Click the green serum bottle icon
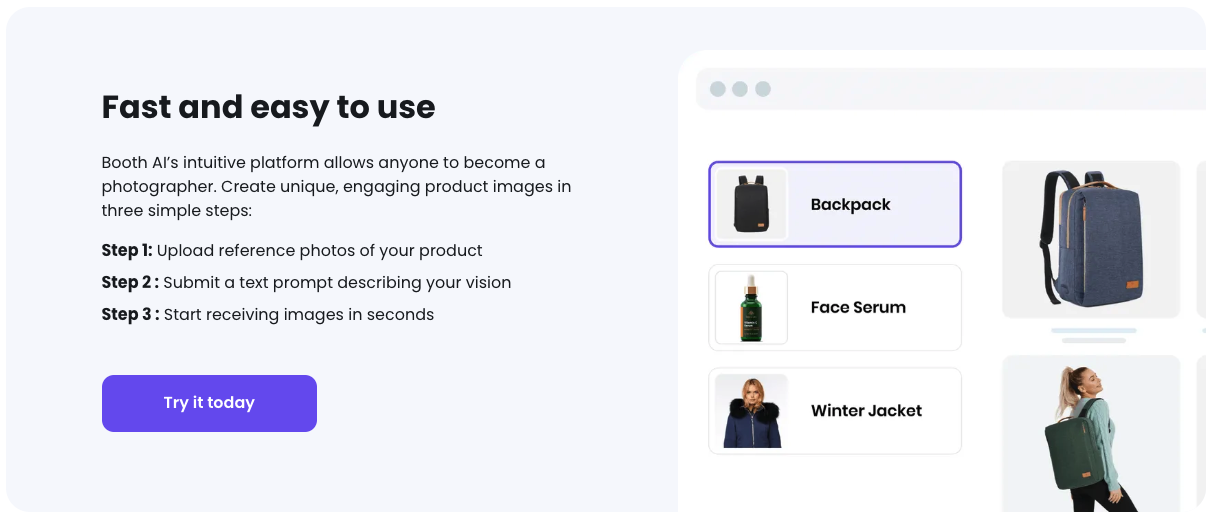1213x520 pixels. 751,308
